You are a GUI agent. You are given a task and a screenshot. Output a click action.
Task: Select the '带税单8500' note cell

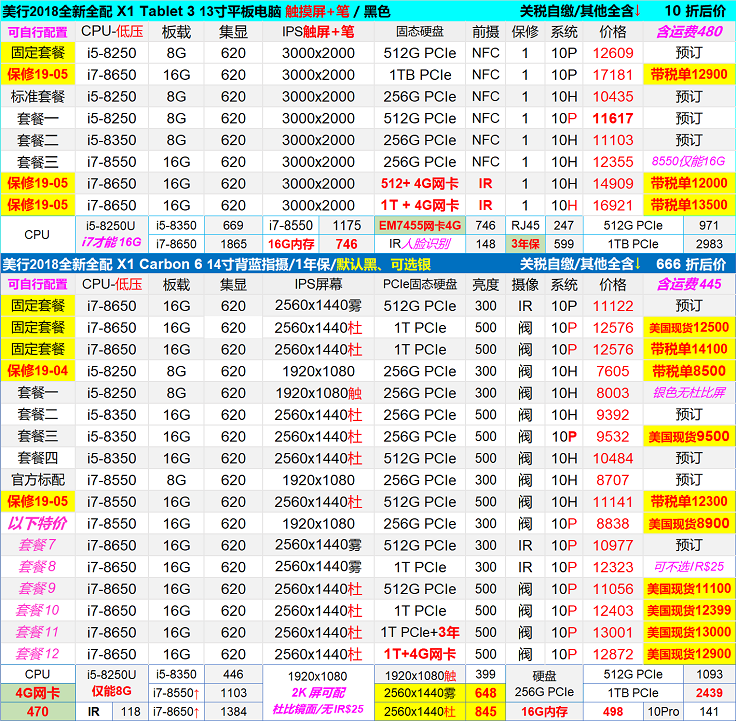tap(689, 371)
